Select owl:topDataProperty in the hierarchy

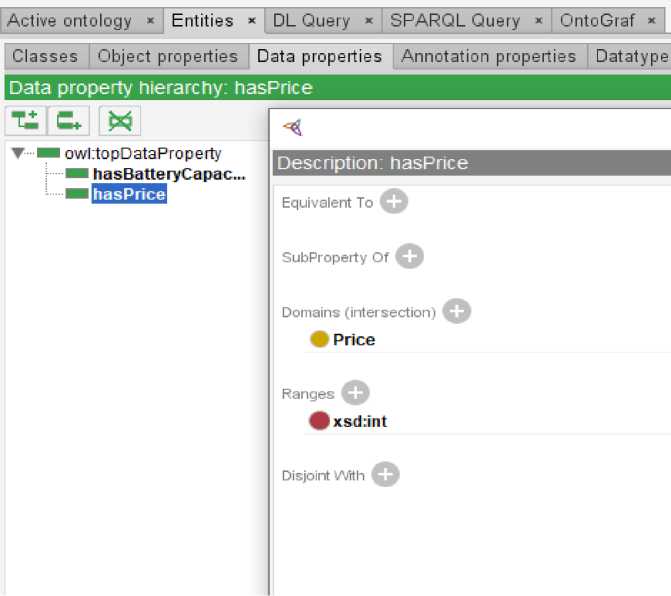click(143, 153)
